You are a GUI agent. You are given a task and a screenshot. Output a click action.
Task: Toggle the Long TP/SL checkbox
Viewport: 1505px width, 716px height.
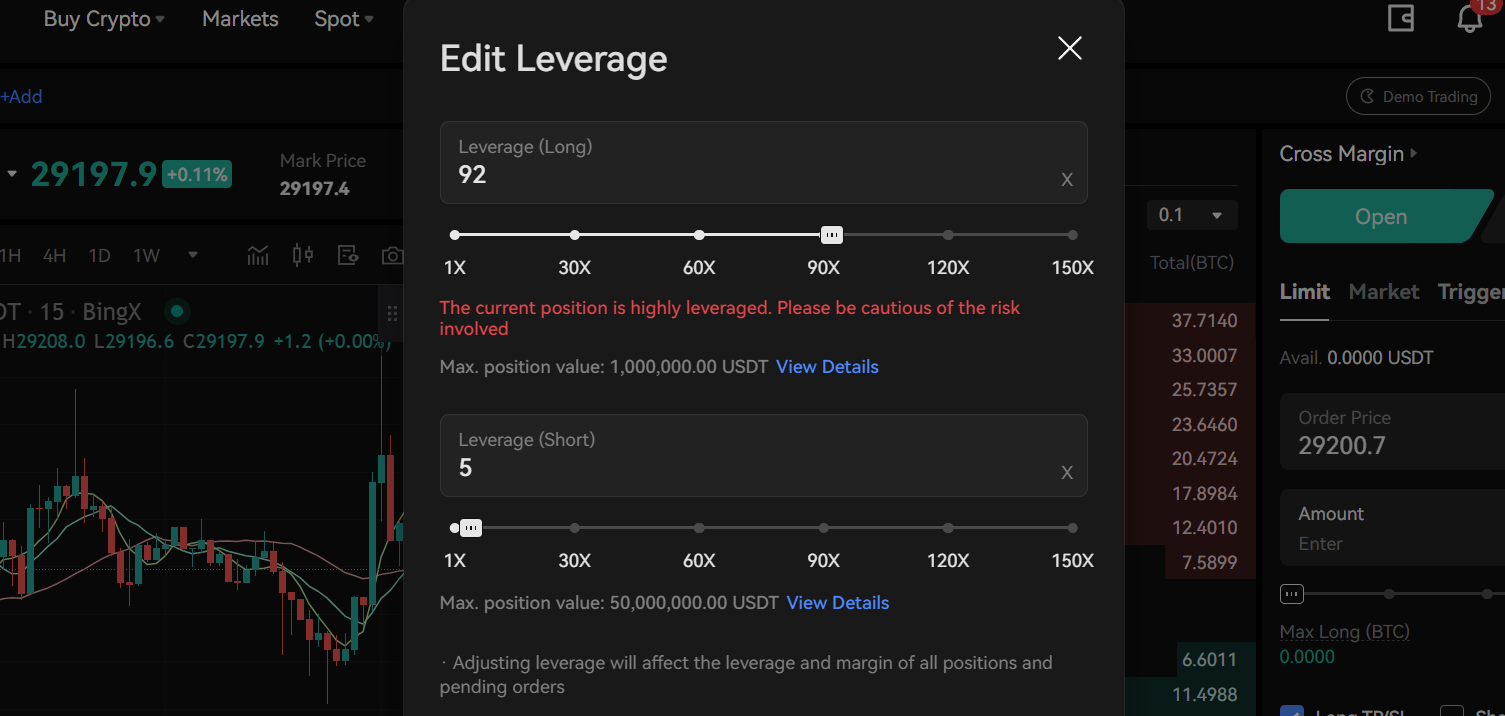click(1291, 712)
